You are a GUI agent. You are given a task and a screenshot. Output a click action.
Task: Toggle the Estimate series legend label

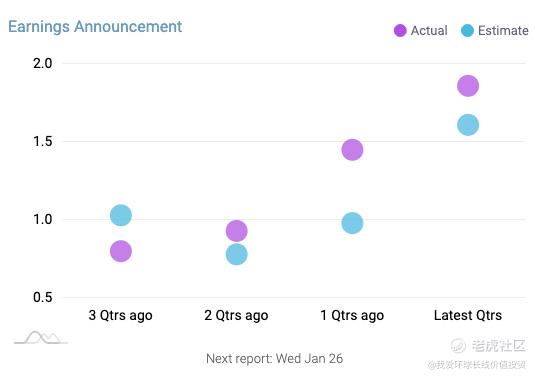(x=503, y=30)
